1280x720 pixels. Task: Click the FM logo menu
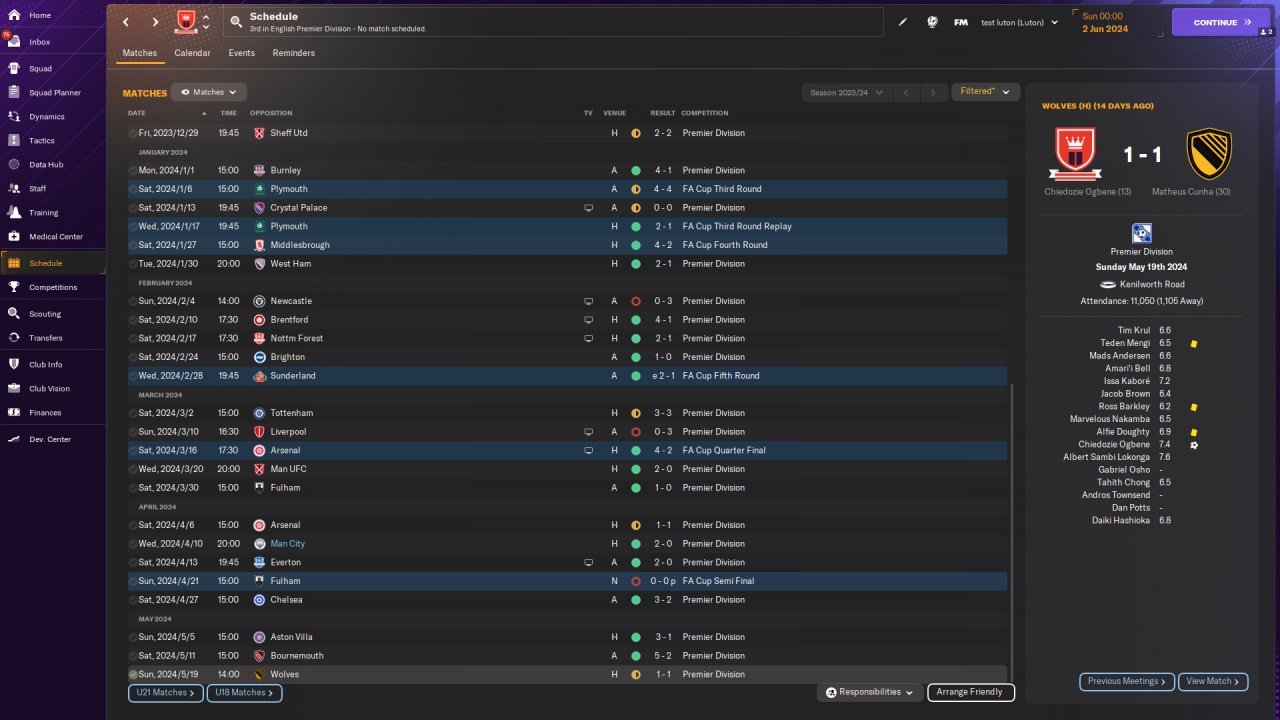[961, 22]
